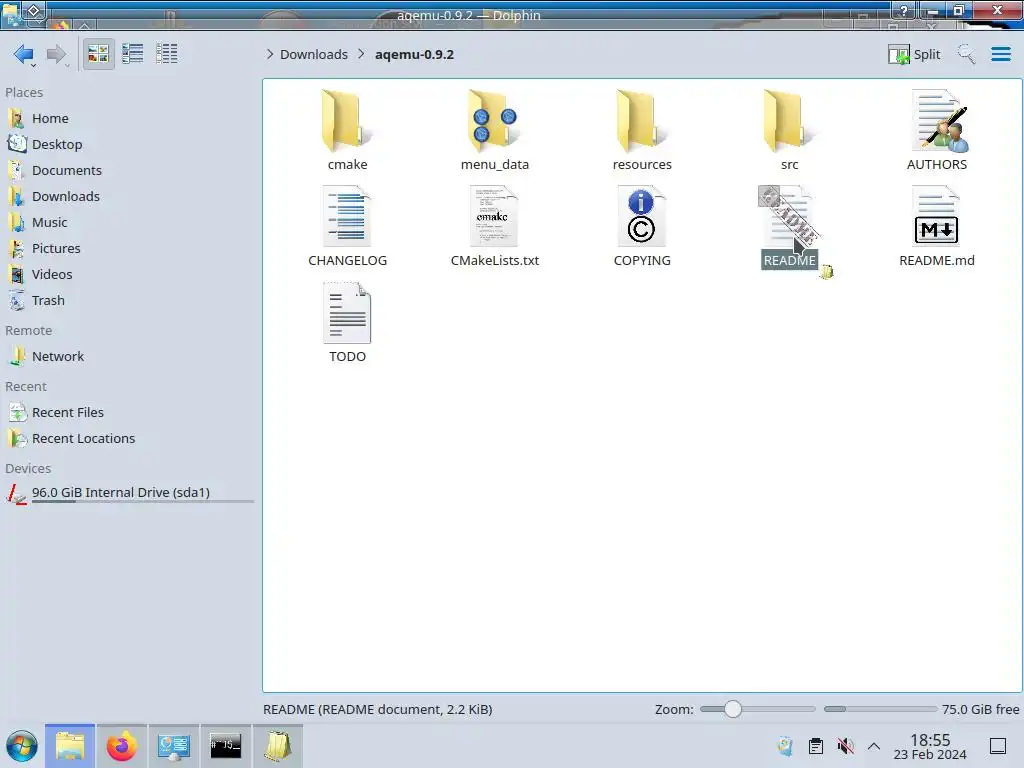This screenshot has height=768, width=1024.
Task: Select the README file icon
Action: (x=790, y=217)
